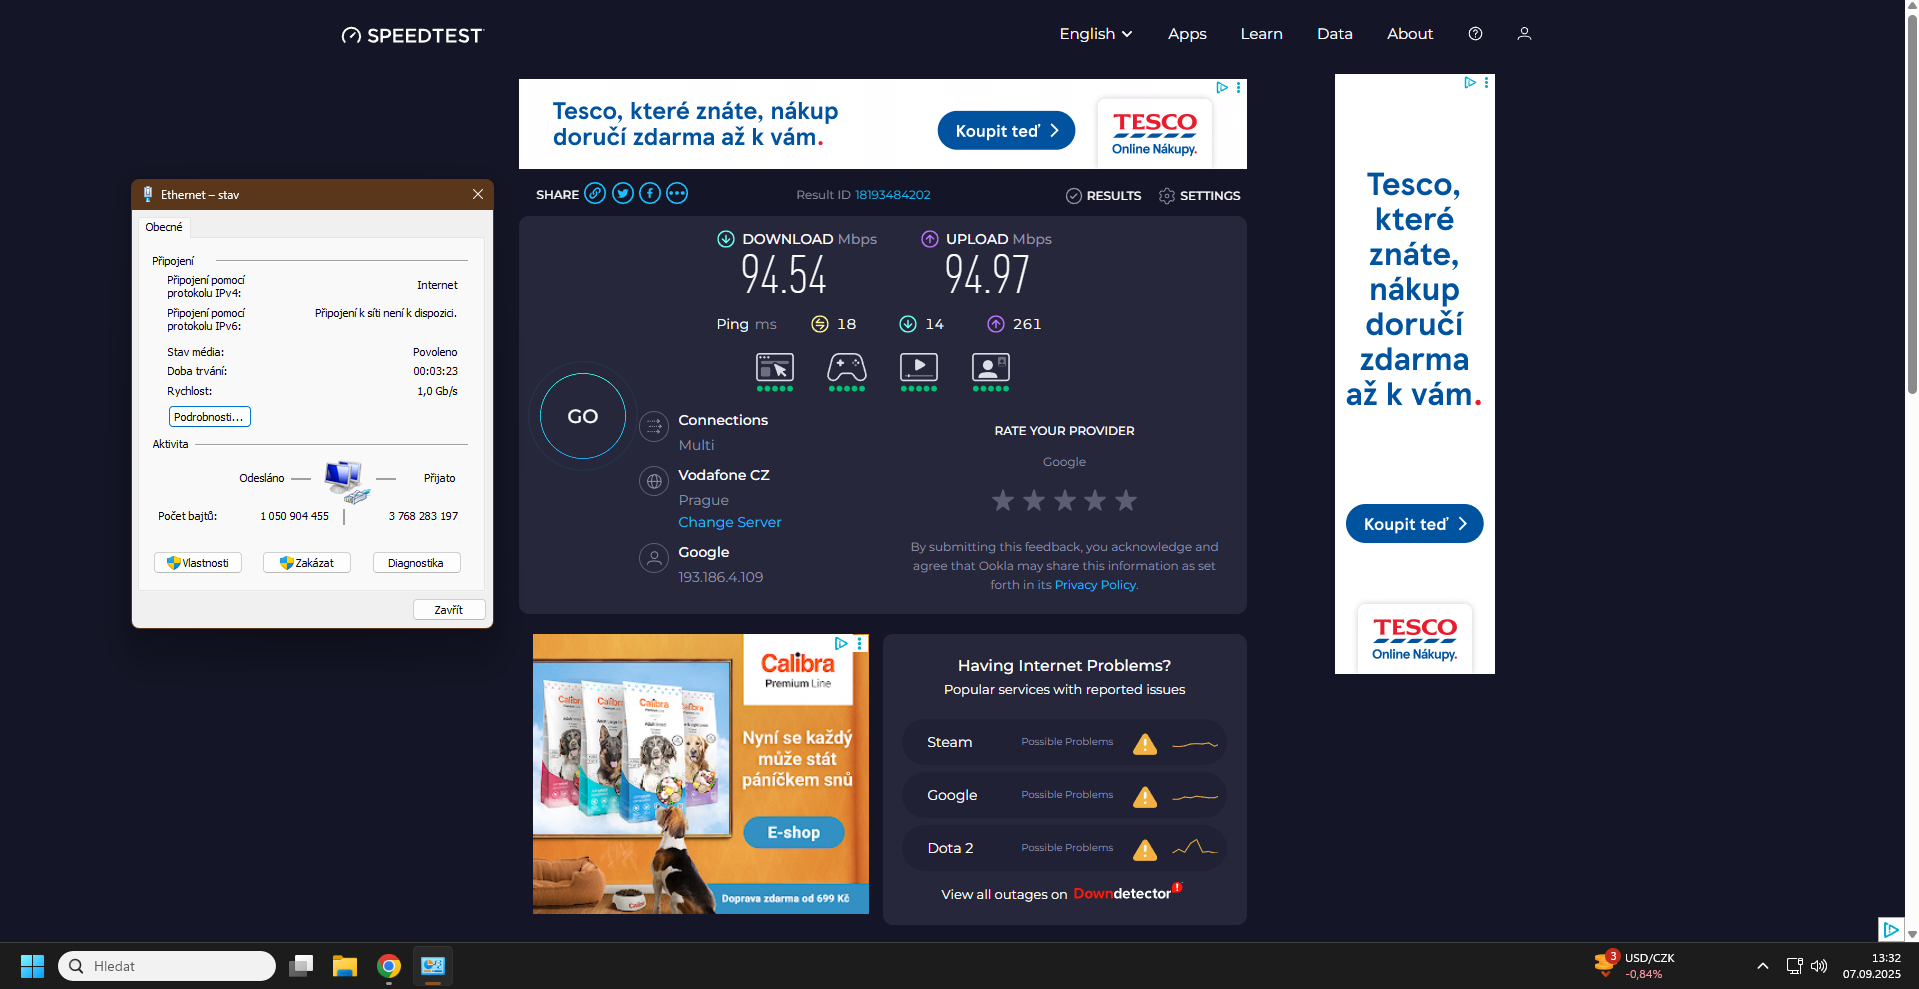The height and width of the screenshot is (989, 1919).
Task: Open the Privacy Policy link
Action: (1095, 585)
